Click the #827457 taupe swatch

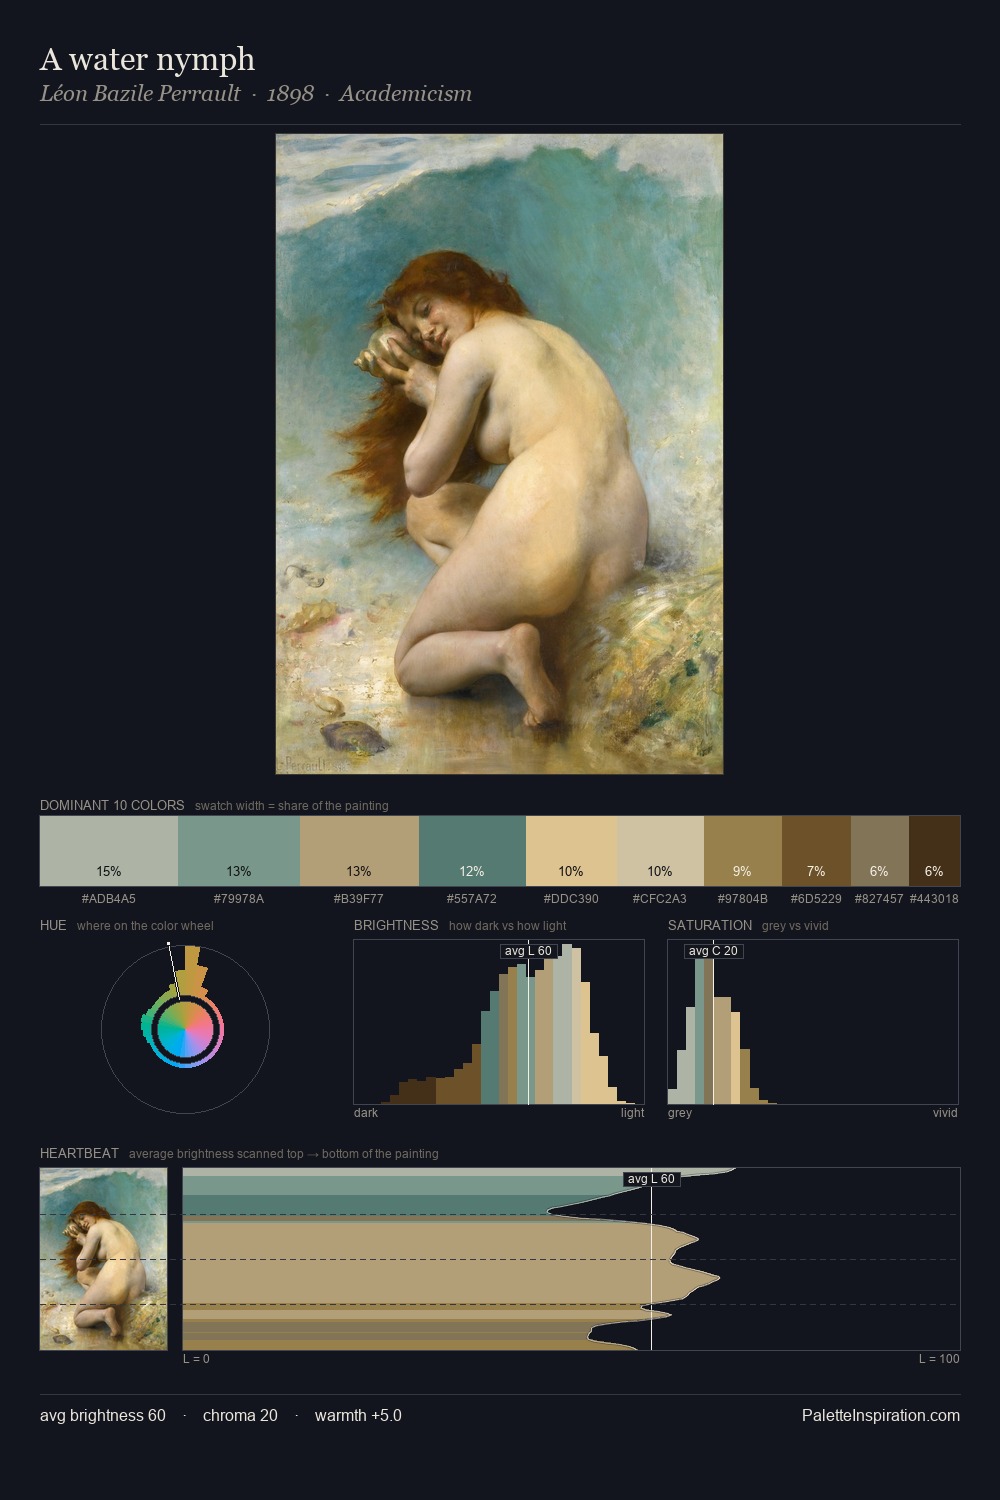[880, 851]
